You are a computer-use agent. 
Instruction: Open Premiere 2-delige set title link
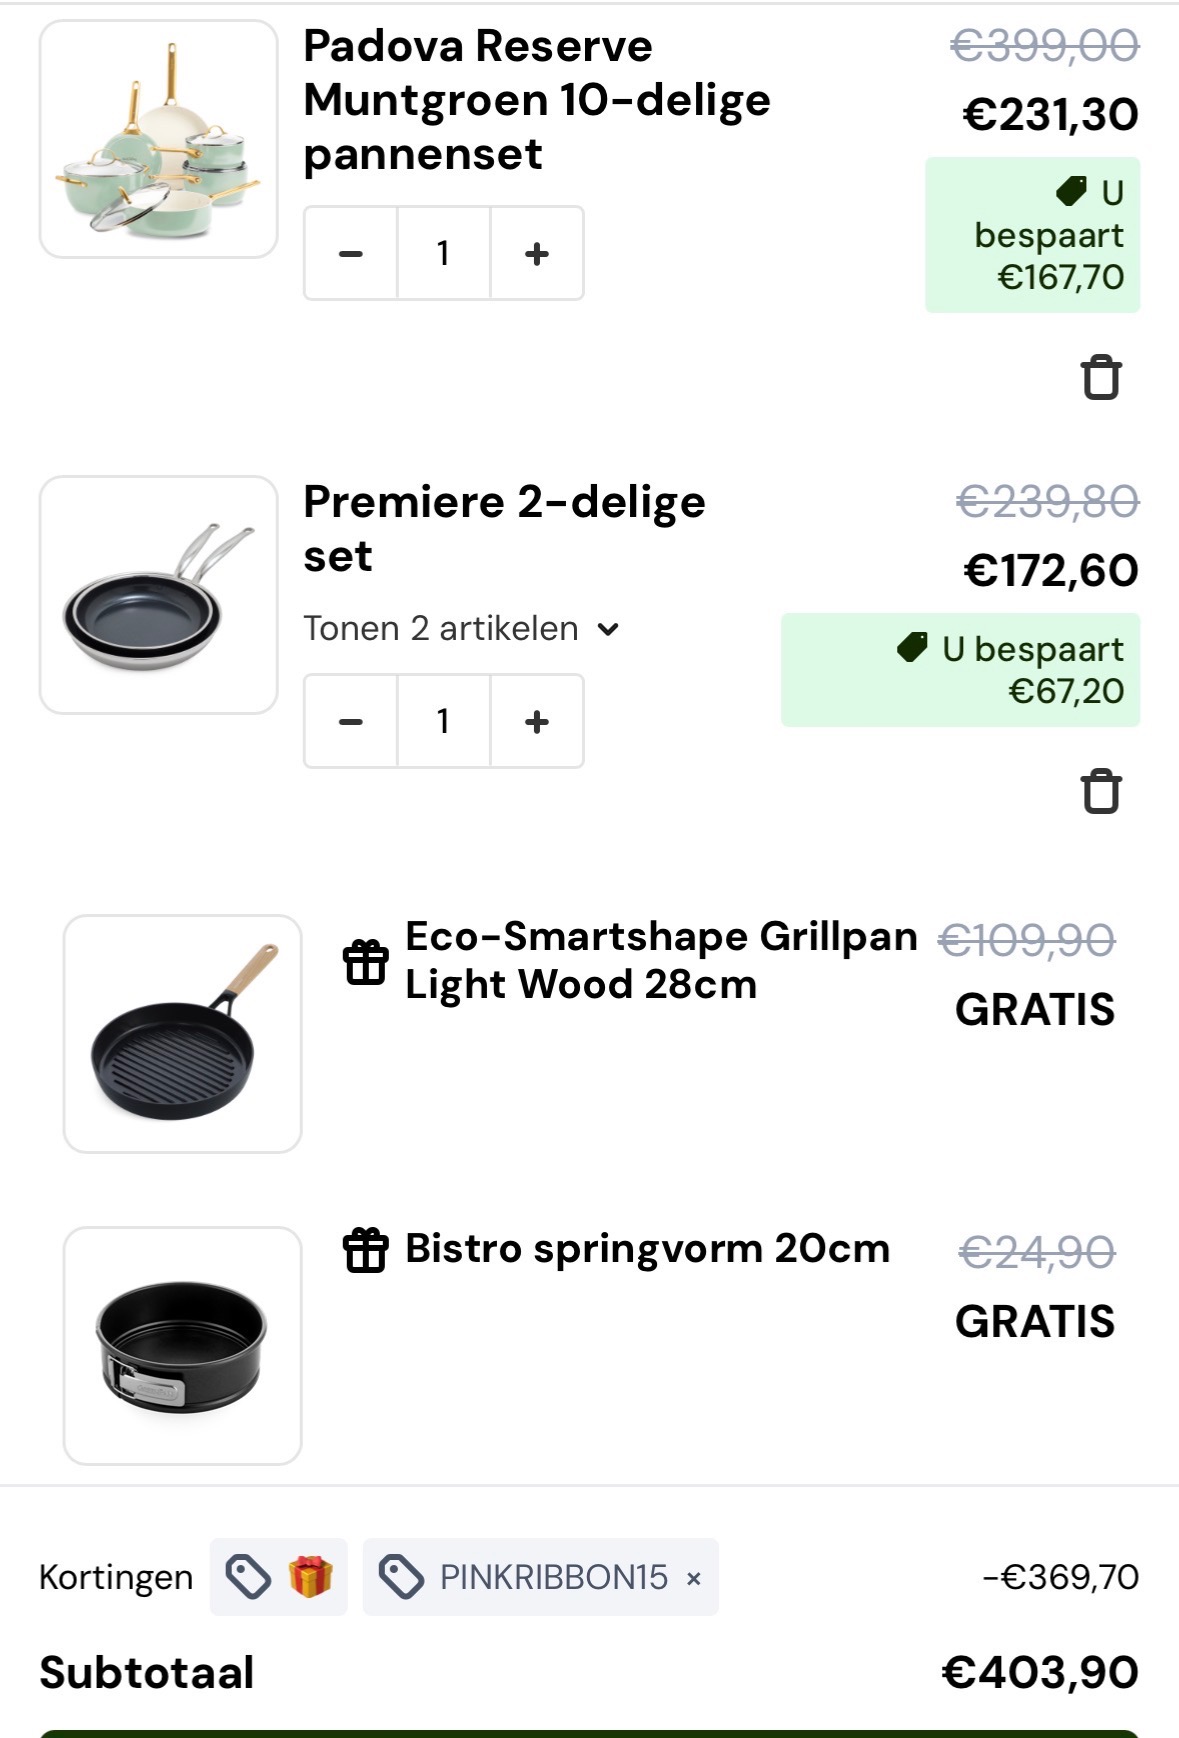click(504, 528)
